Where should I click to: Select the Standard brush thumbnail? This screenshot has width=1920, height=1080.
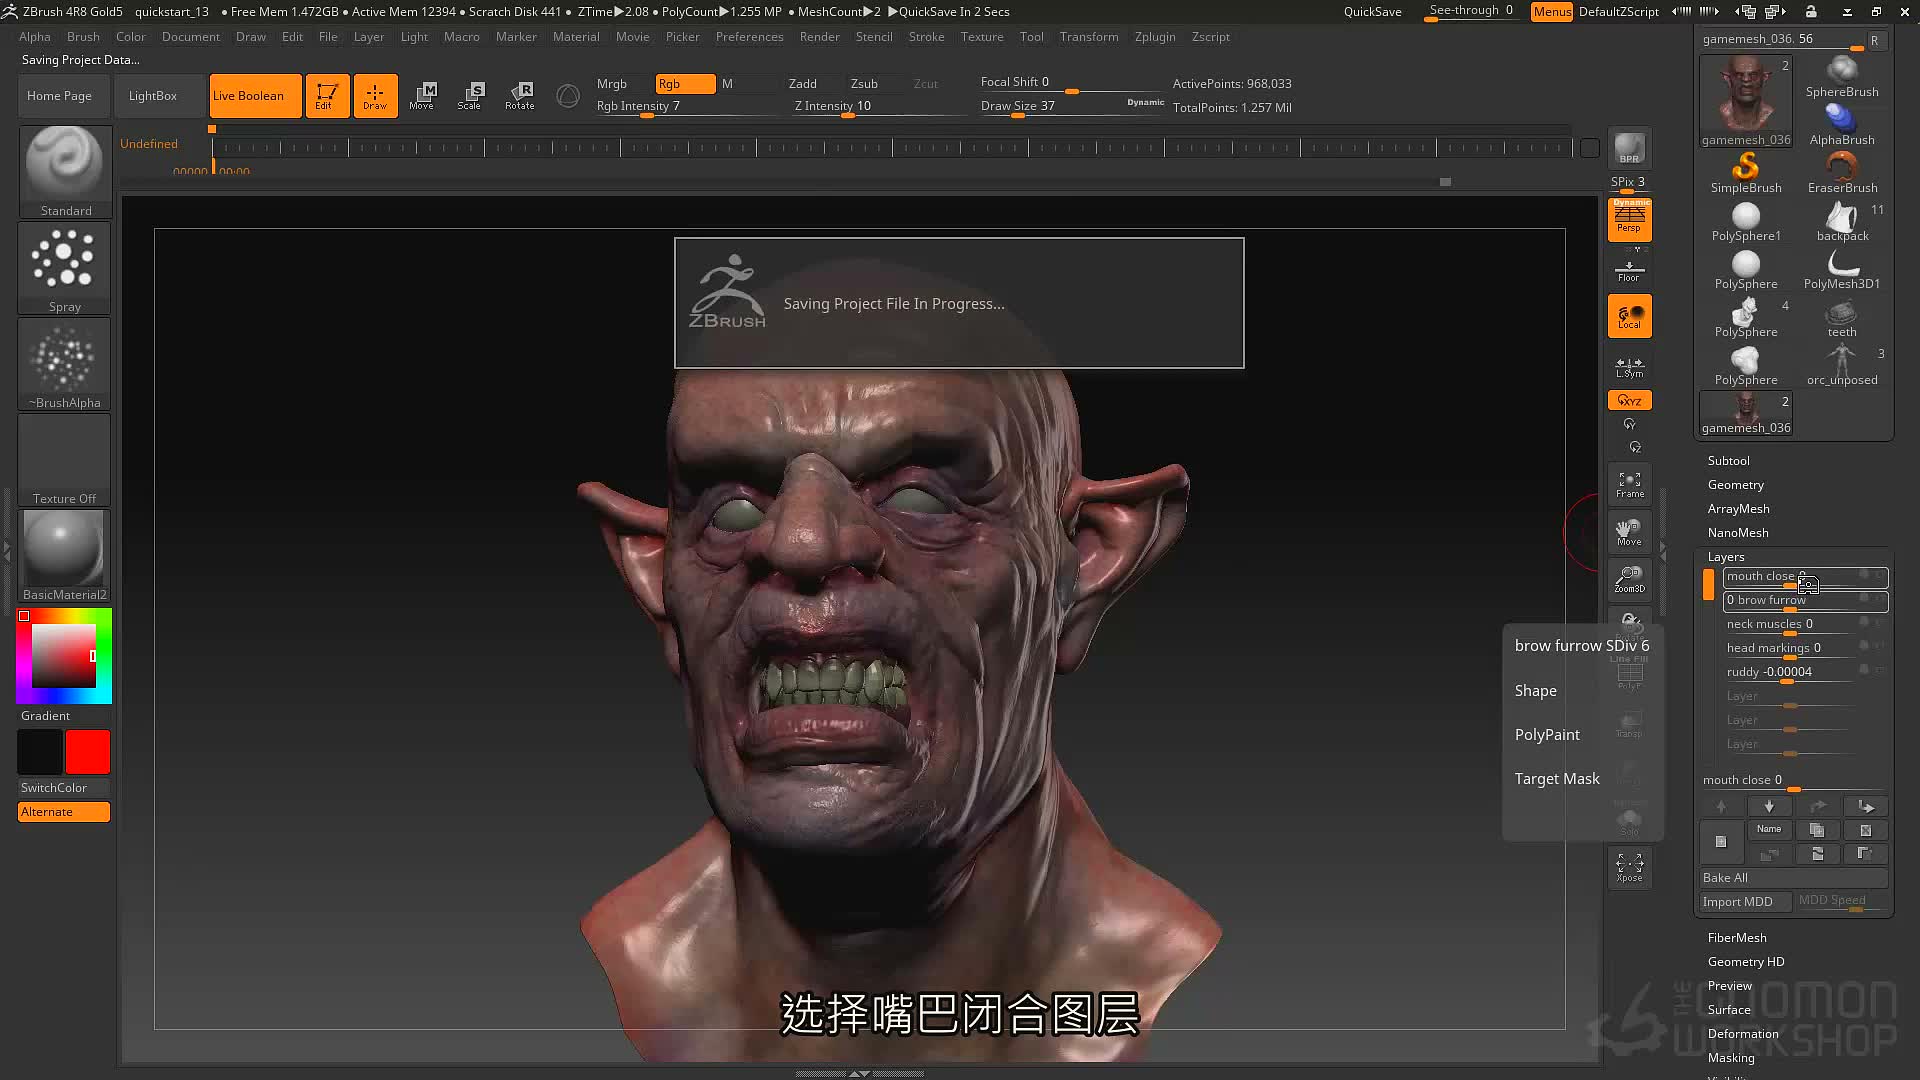65,172
